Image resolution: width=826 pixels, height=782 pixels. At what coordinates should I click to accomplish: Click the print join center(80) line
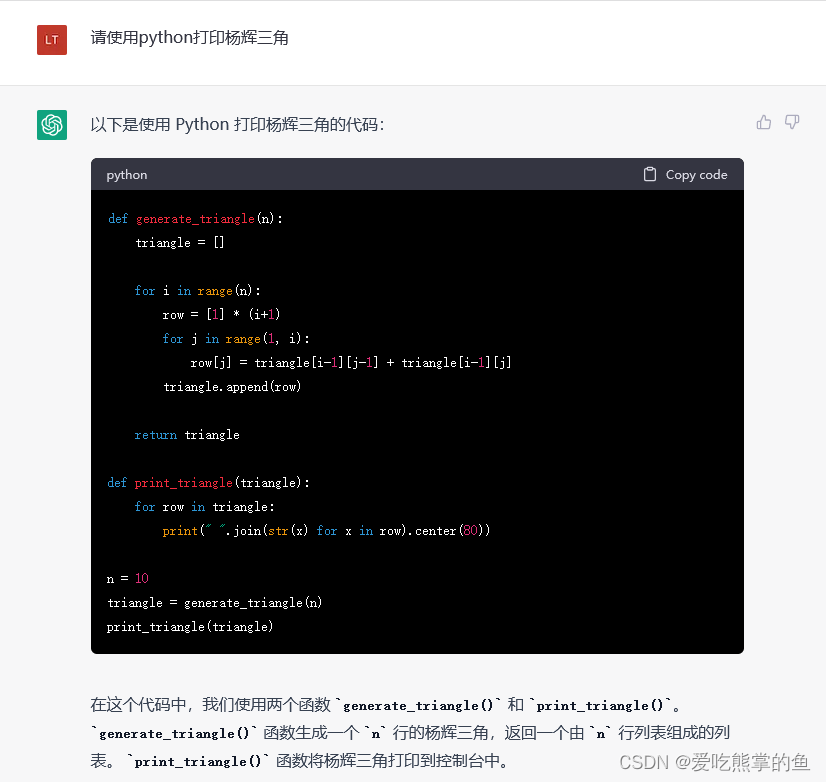[x=326, y=531]
